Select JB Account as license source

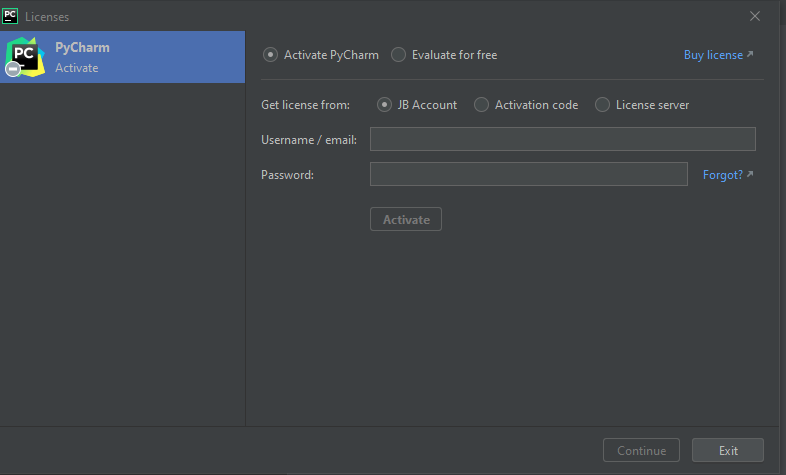(x=385, y=105)
